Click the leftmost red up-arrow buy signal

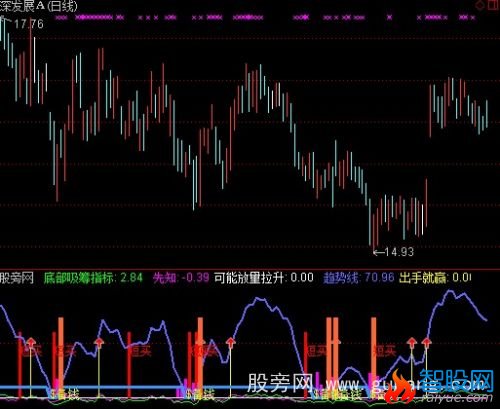coord(31,342)
